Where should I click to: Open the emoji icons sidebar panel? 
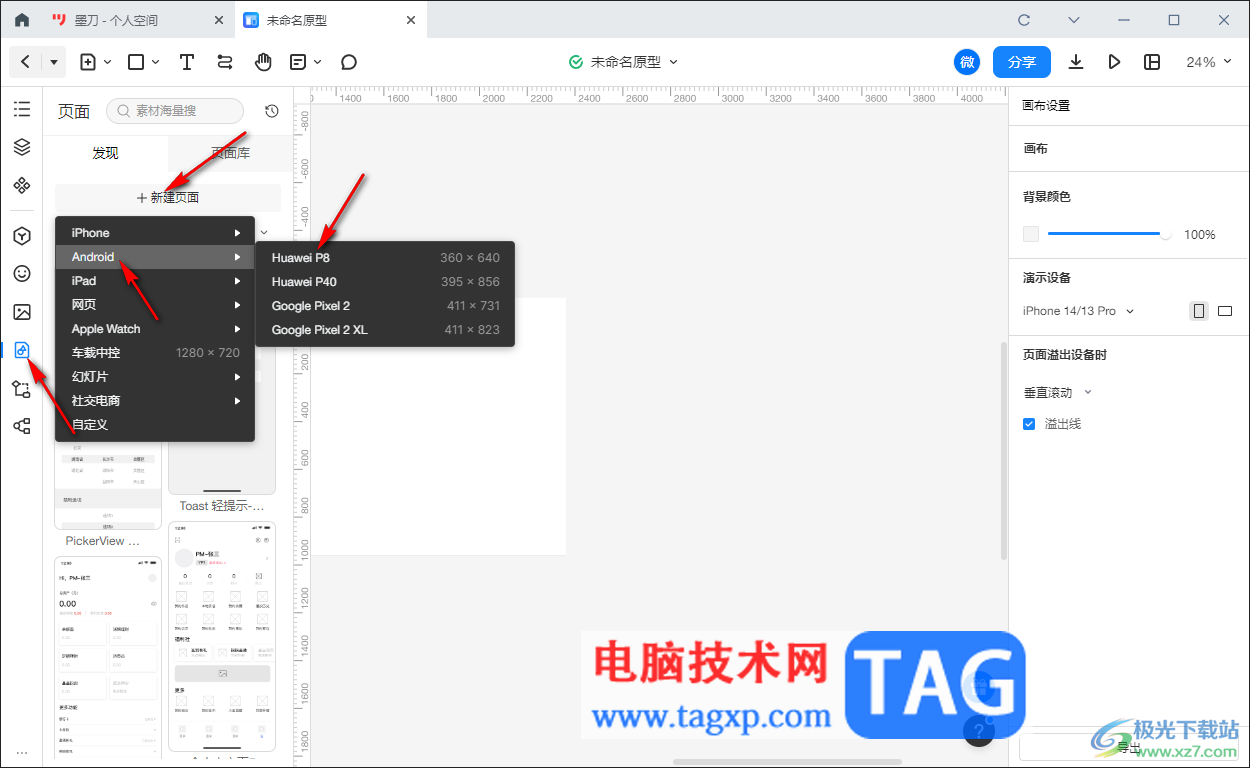coord(22,274)
